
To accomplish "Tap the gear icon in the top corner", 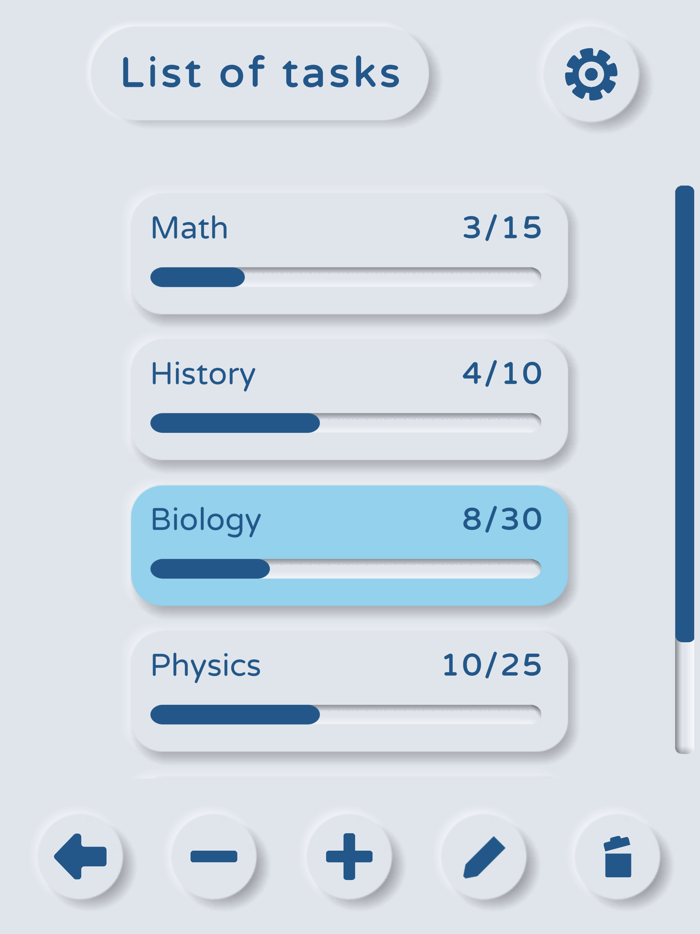I will point(590,73).
